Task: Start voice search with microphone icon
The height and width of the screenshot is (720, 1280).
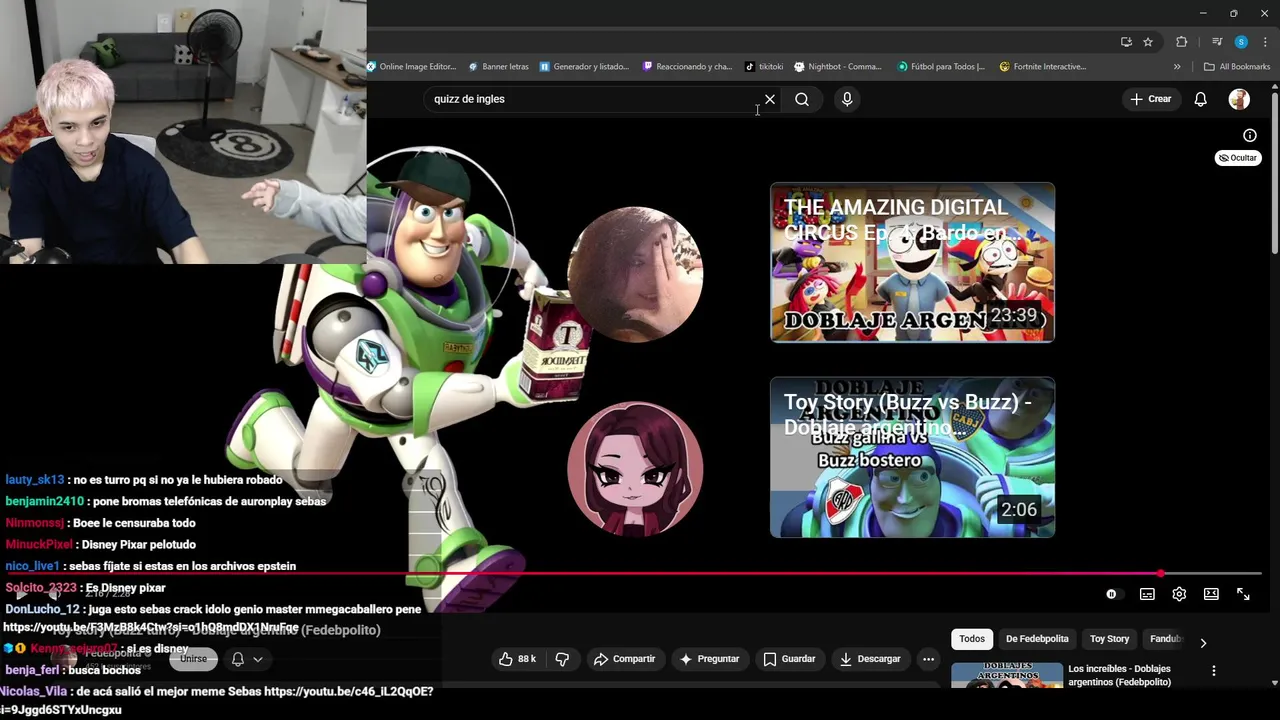Action: coord(847,99)
